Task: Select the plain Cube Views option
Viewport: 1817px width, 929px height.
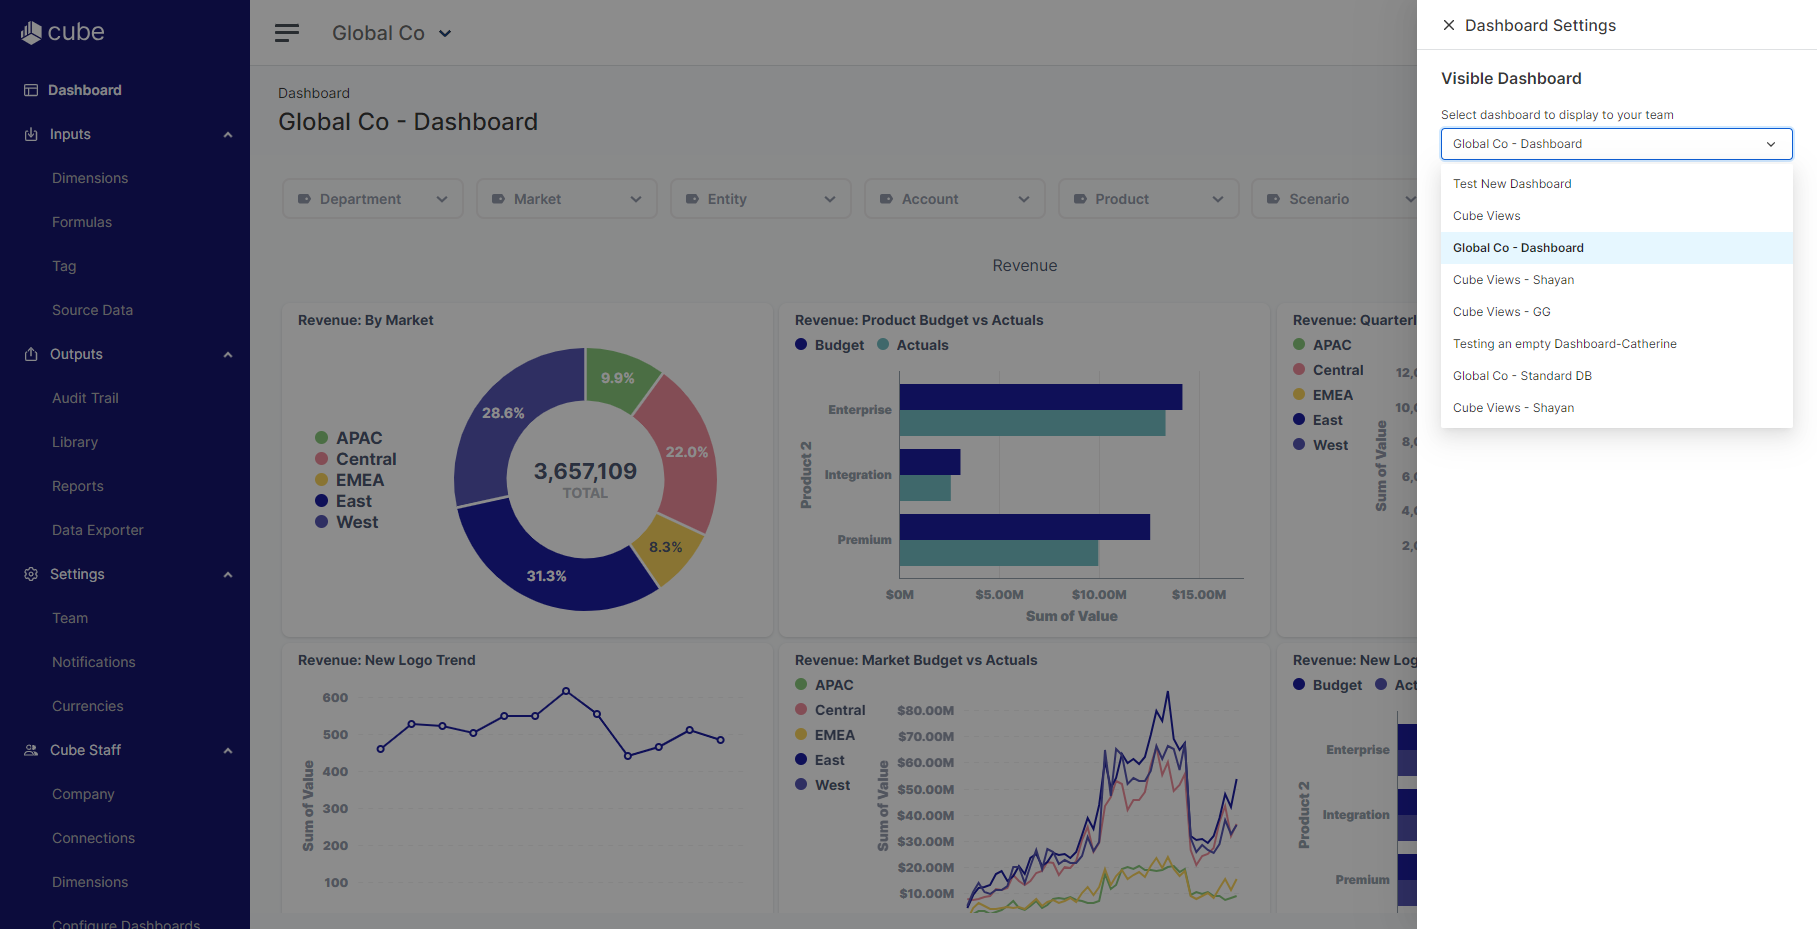Action: (1617, 216)
